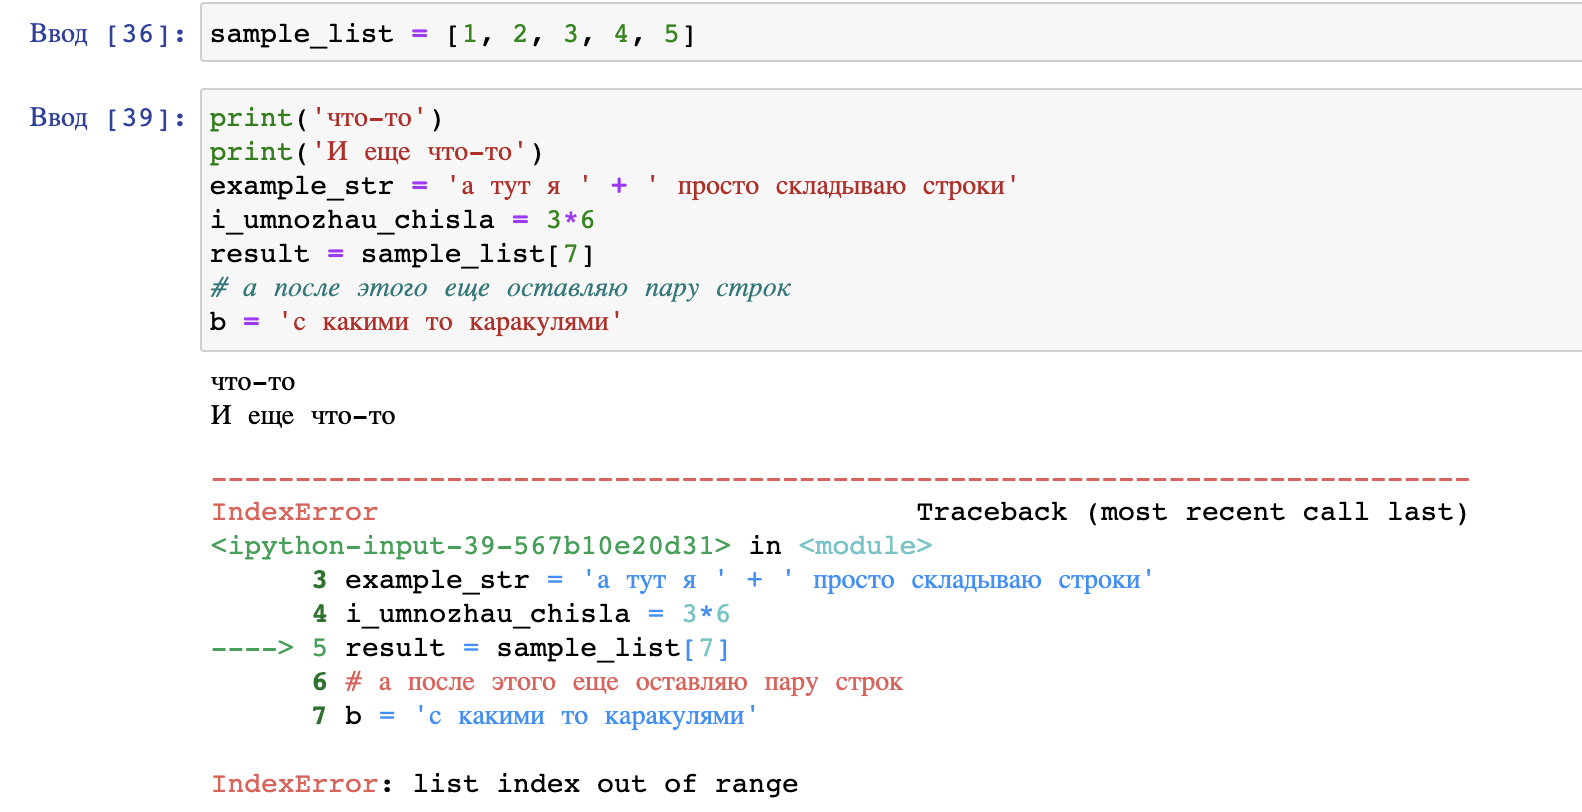Click the <module> label in the traceback
The height and width of the screenshot is (812, 1582).
tap(865, 546)
